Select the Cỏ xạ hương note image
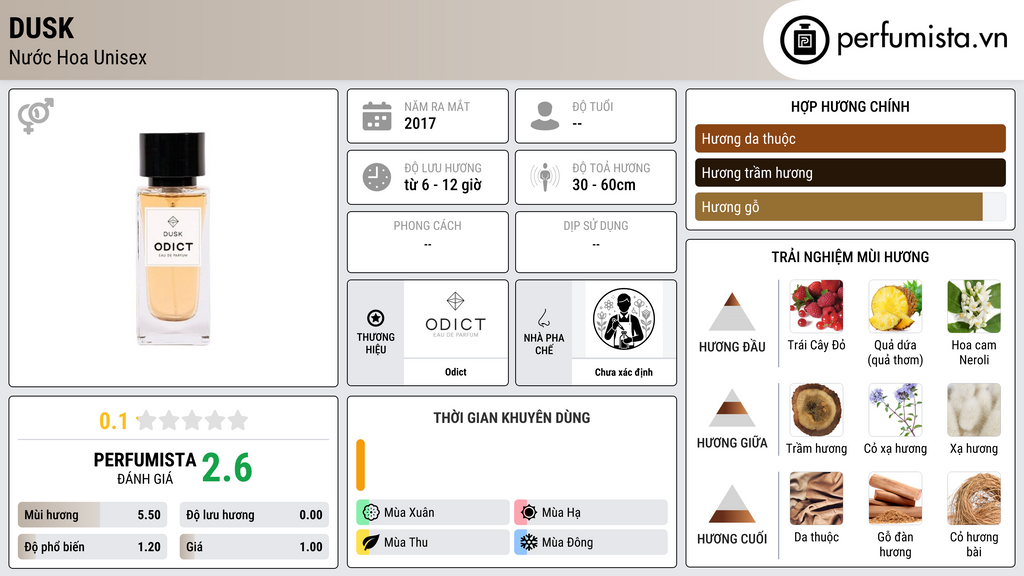1024x576 pixels. [895, 410]
